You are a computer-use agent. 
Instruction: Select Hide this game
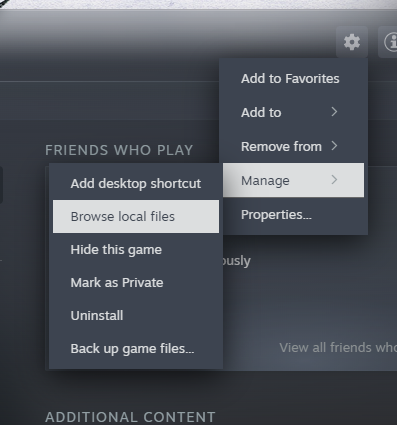coord(136,250)
